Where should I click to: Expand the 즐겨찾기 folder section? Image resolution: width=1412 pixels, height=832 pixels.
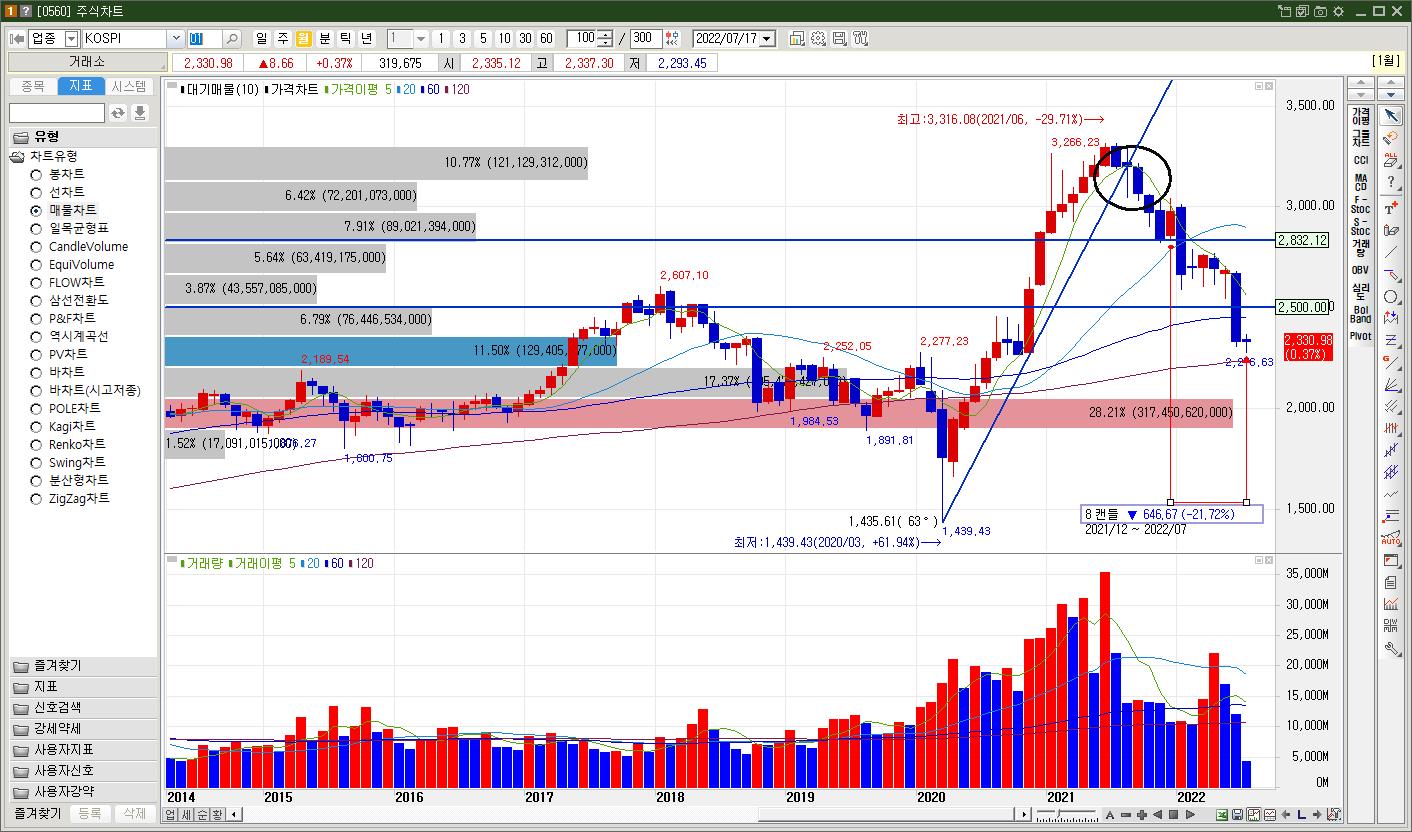(x=82, y=666)
